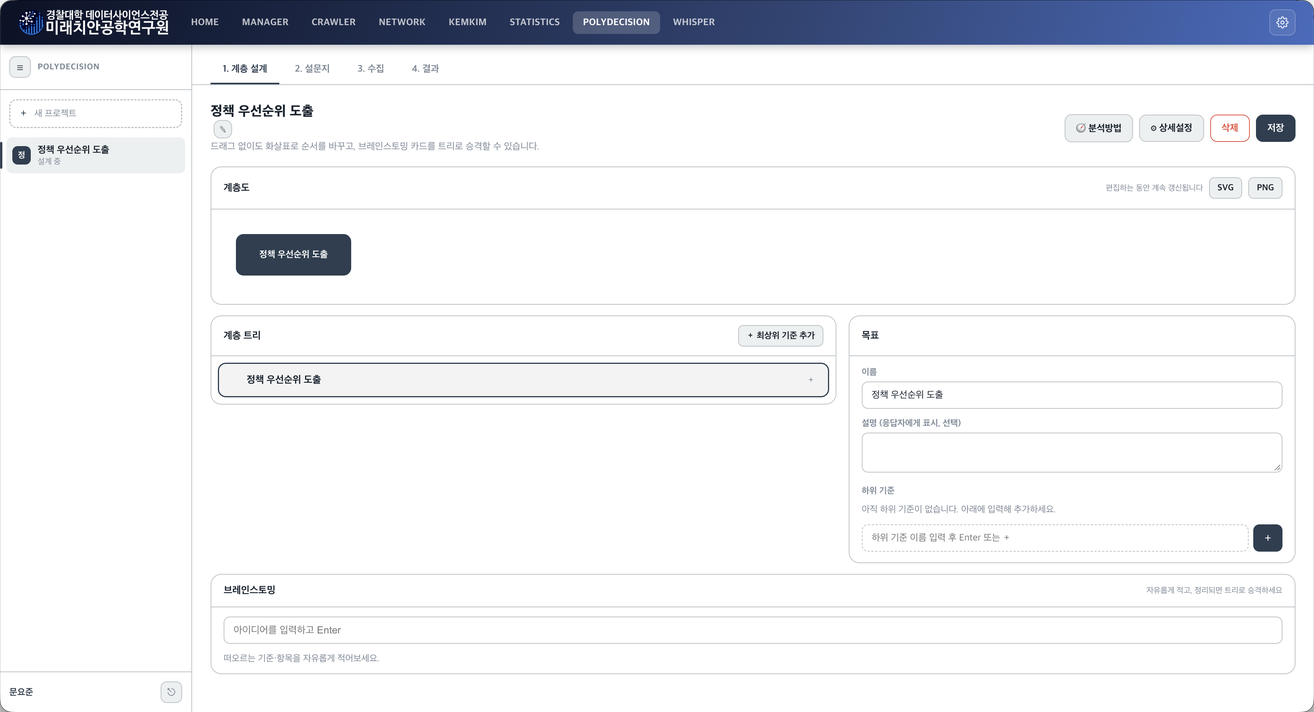Open the NETWORK menu
This screenshot has width=1314, height=712.
[x=402, y=22]
